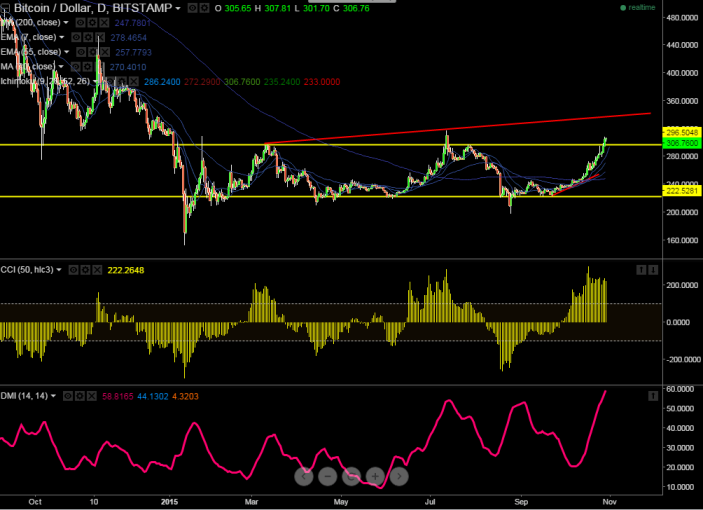Click the 160.0000 price axis label

click(683, 240)
